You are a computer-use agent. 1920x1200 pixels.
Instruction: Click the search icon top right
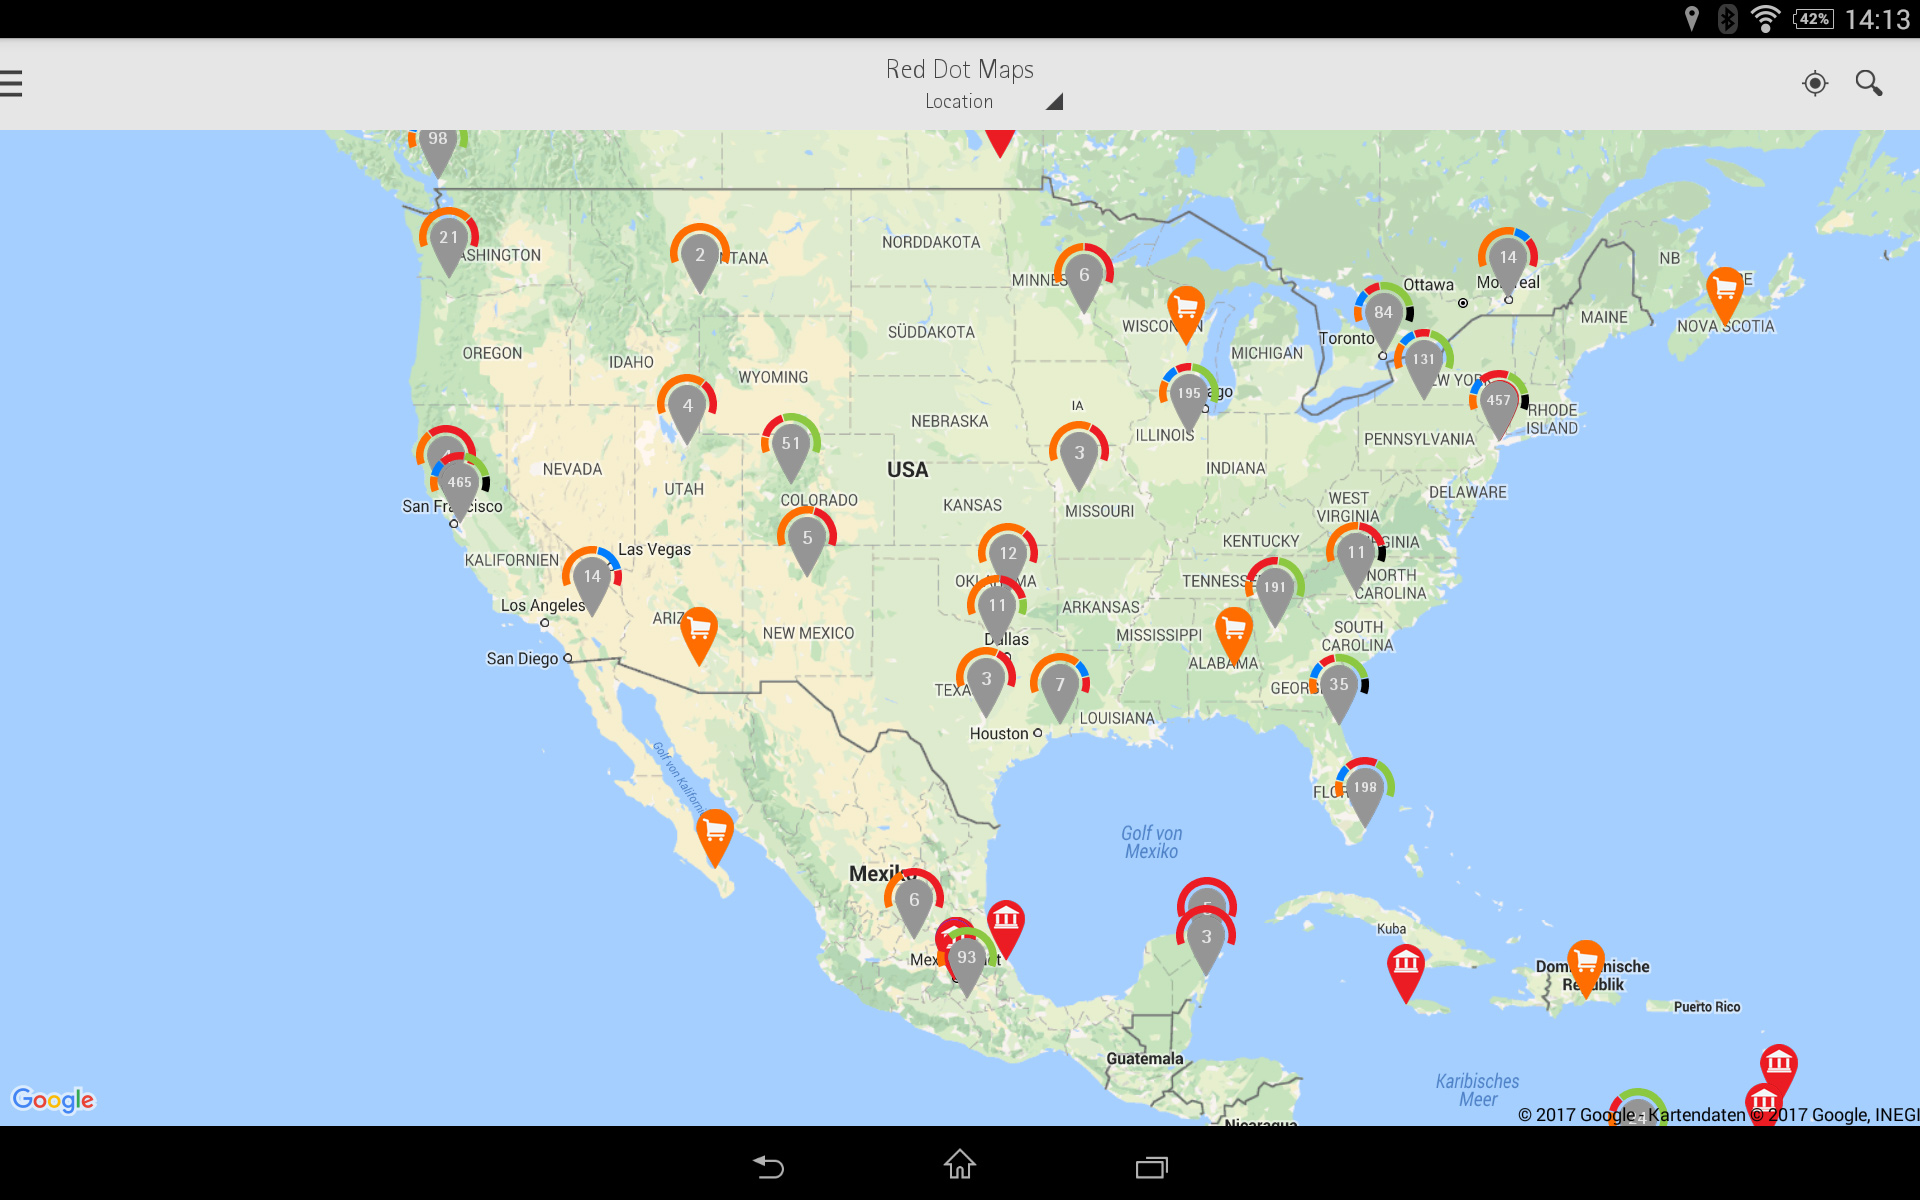[x=1870, y=83]
